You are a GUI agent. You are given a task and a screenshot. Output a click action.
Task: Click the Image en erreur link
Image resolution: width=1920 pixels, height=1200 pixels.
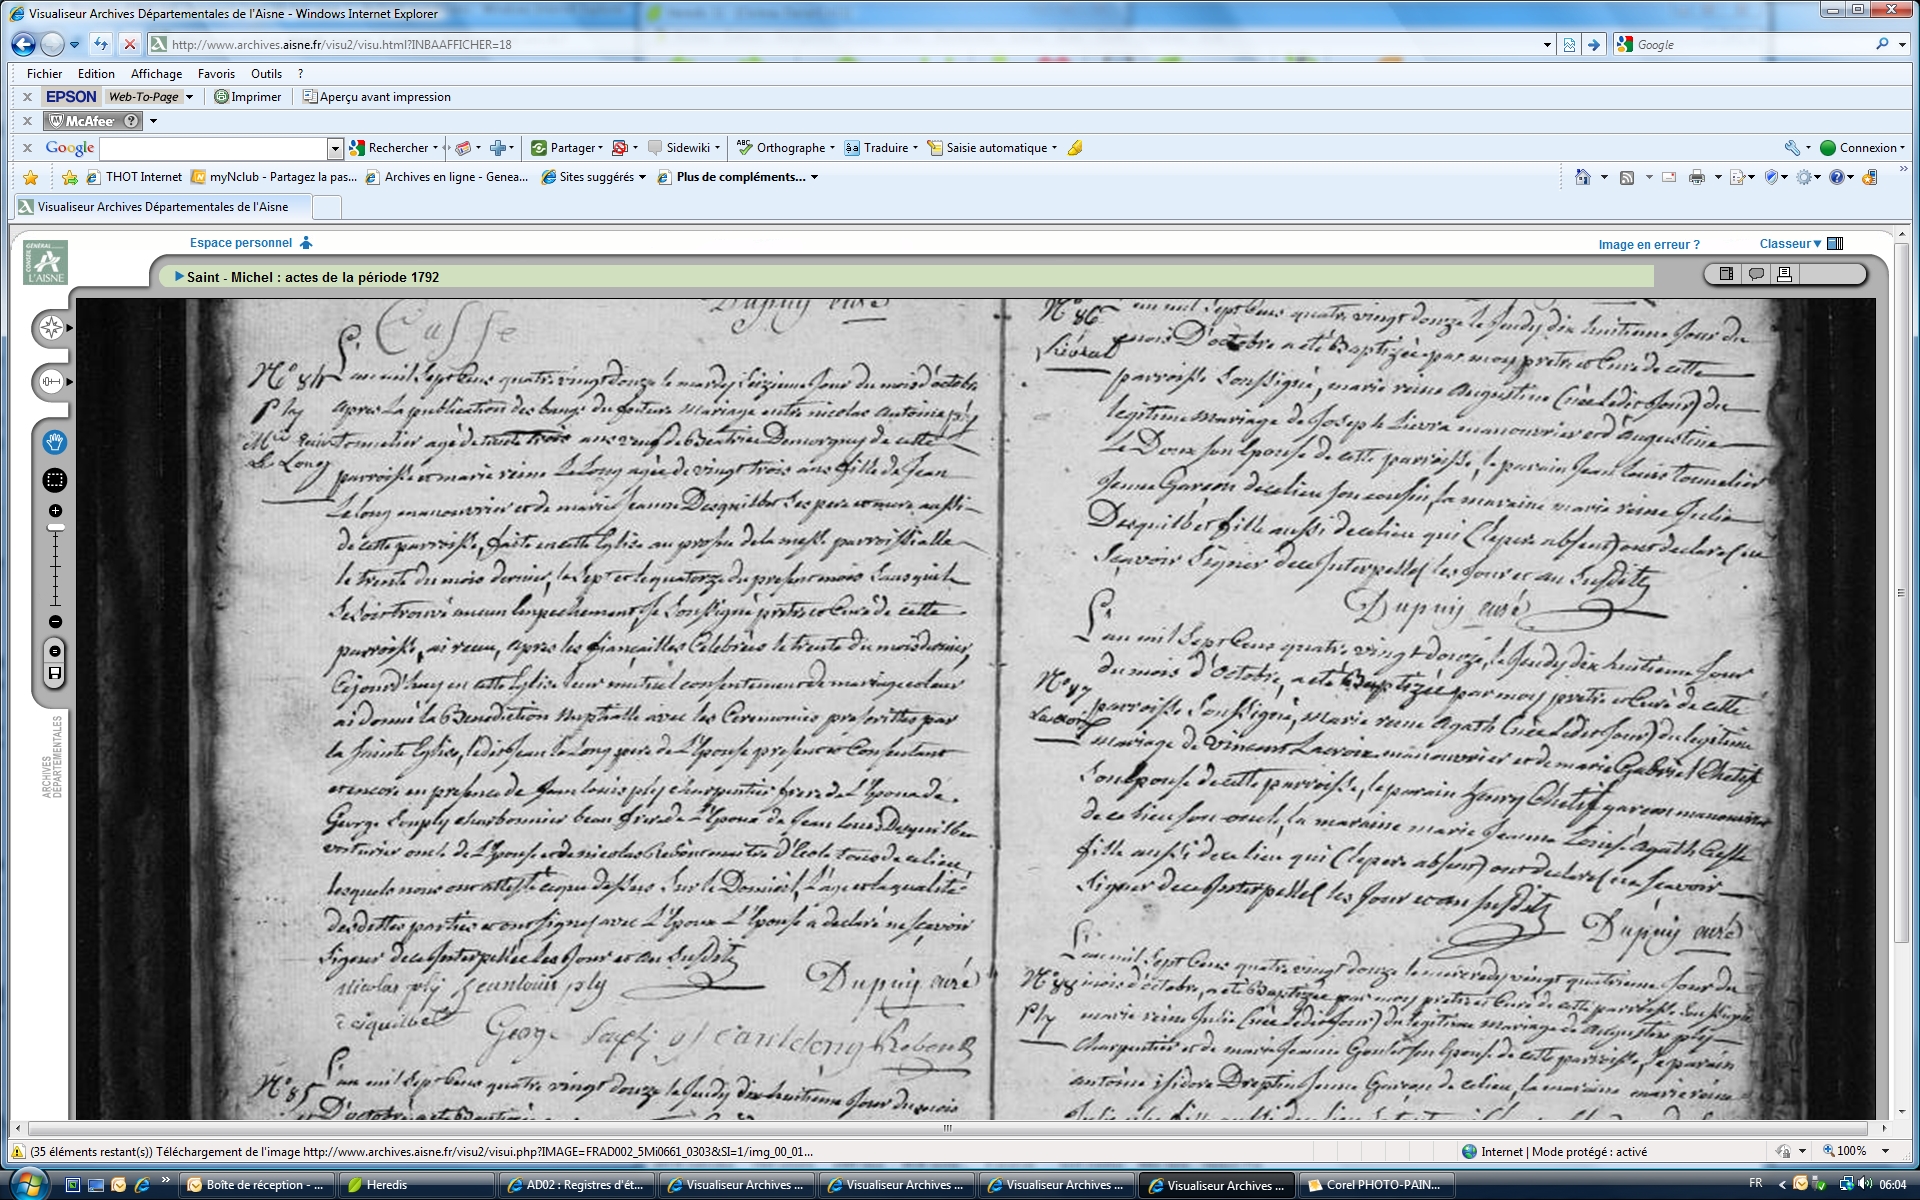(x=1648, y=245)
